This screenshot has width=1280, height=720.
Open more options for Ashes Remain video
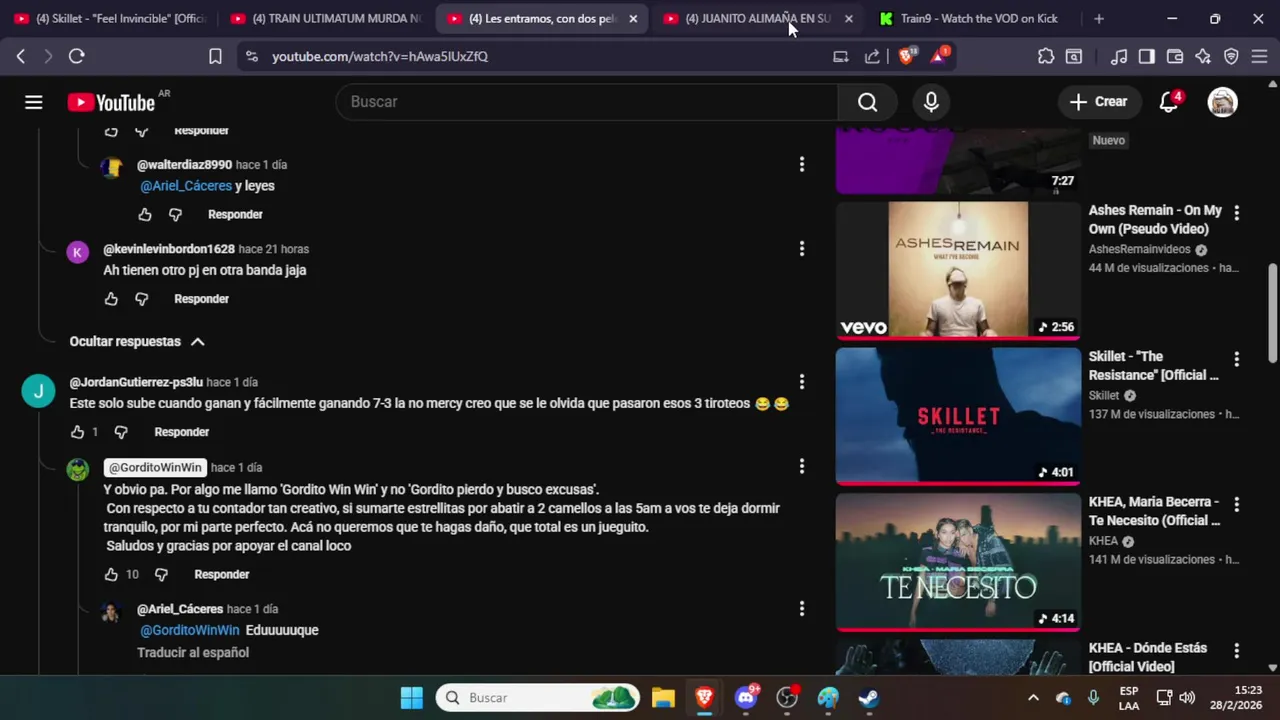click(1236, 212)
